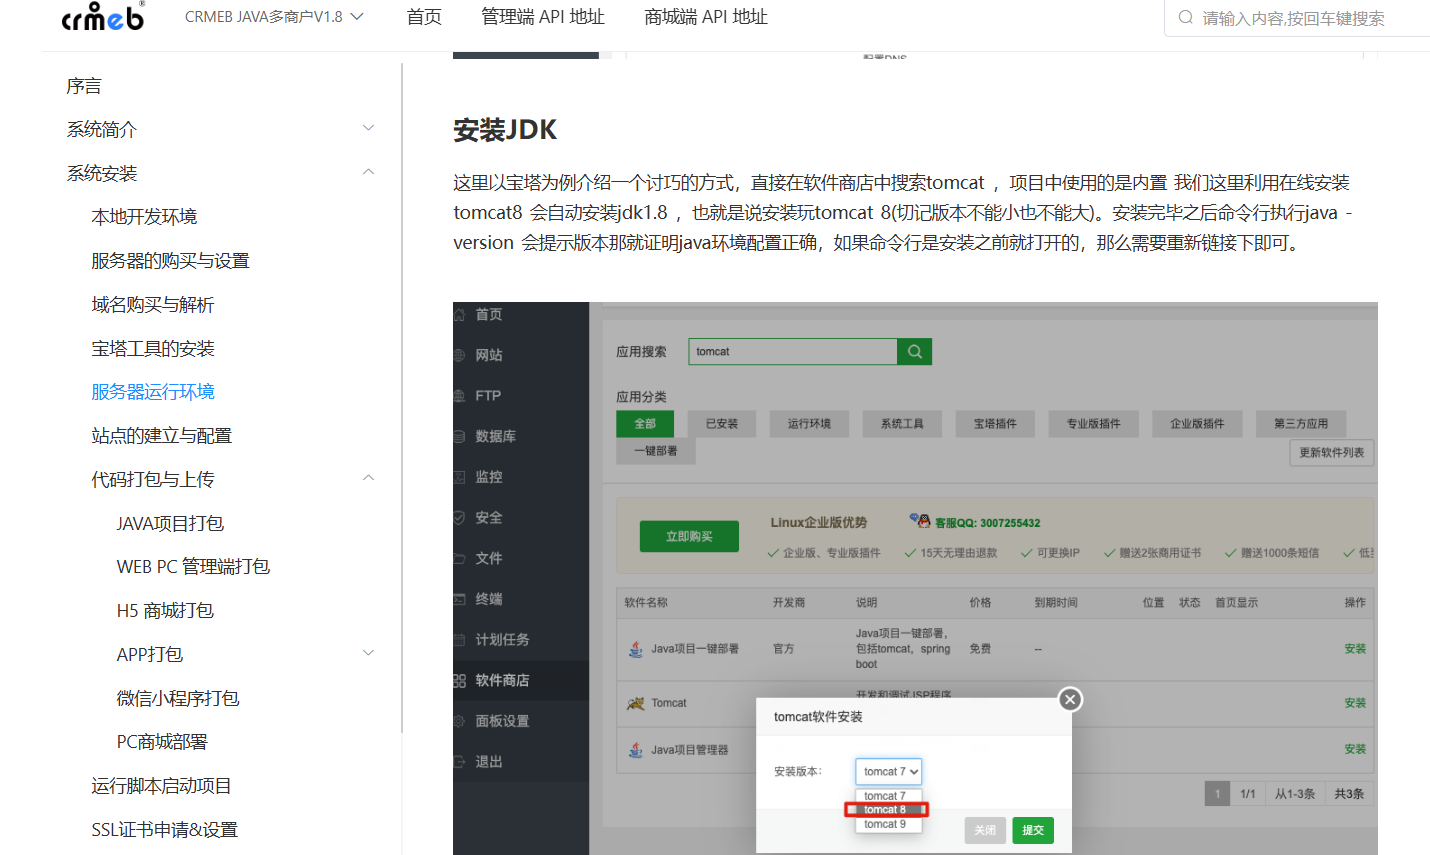
Task: Click the green 立即购买 button in the pictured BT panel
Action: 689,537
